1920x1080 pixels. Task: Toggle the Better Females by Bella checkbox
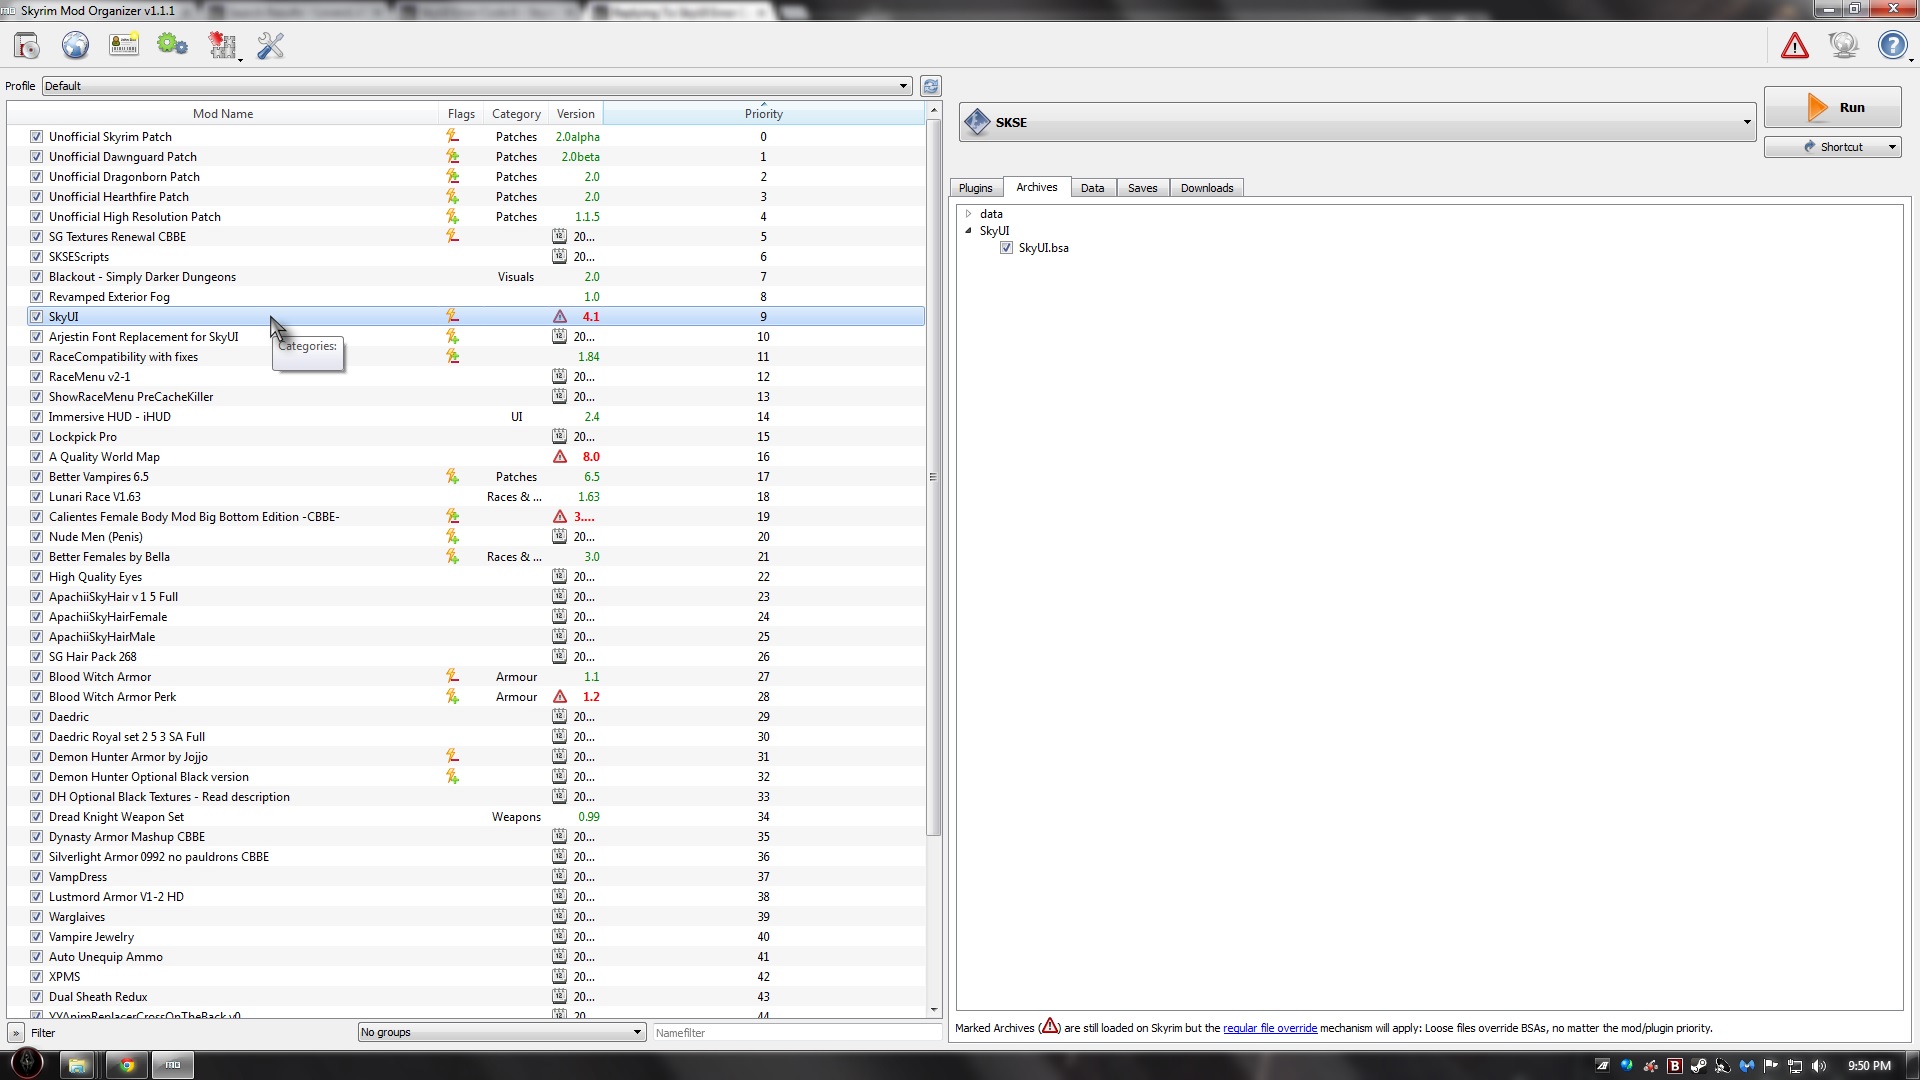(x=36, y=556)
